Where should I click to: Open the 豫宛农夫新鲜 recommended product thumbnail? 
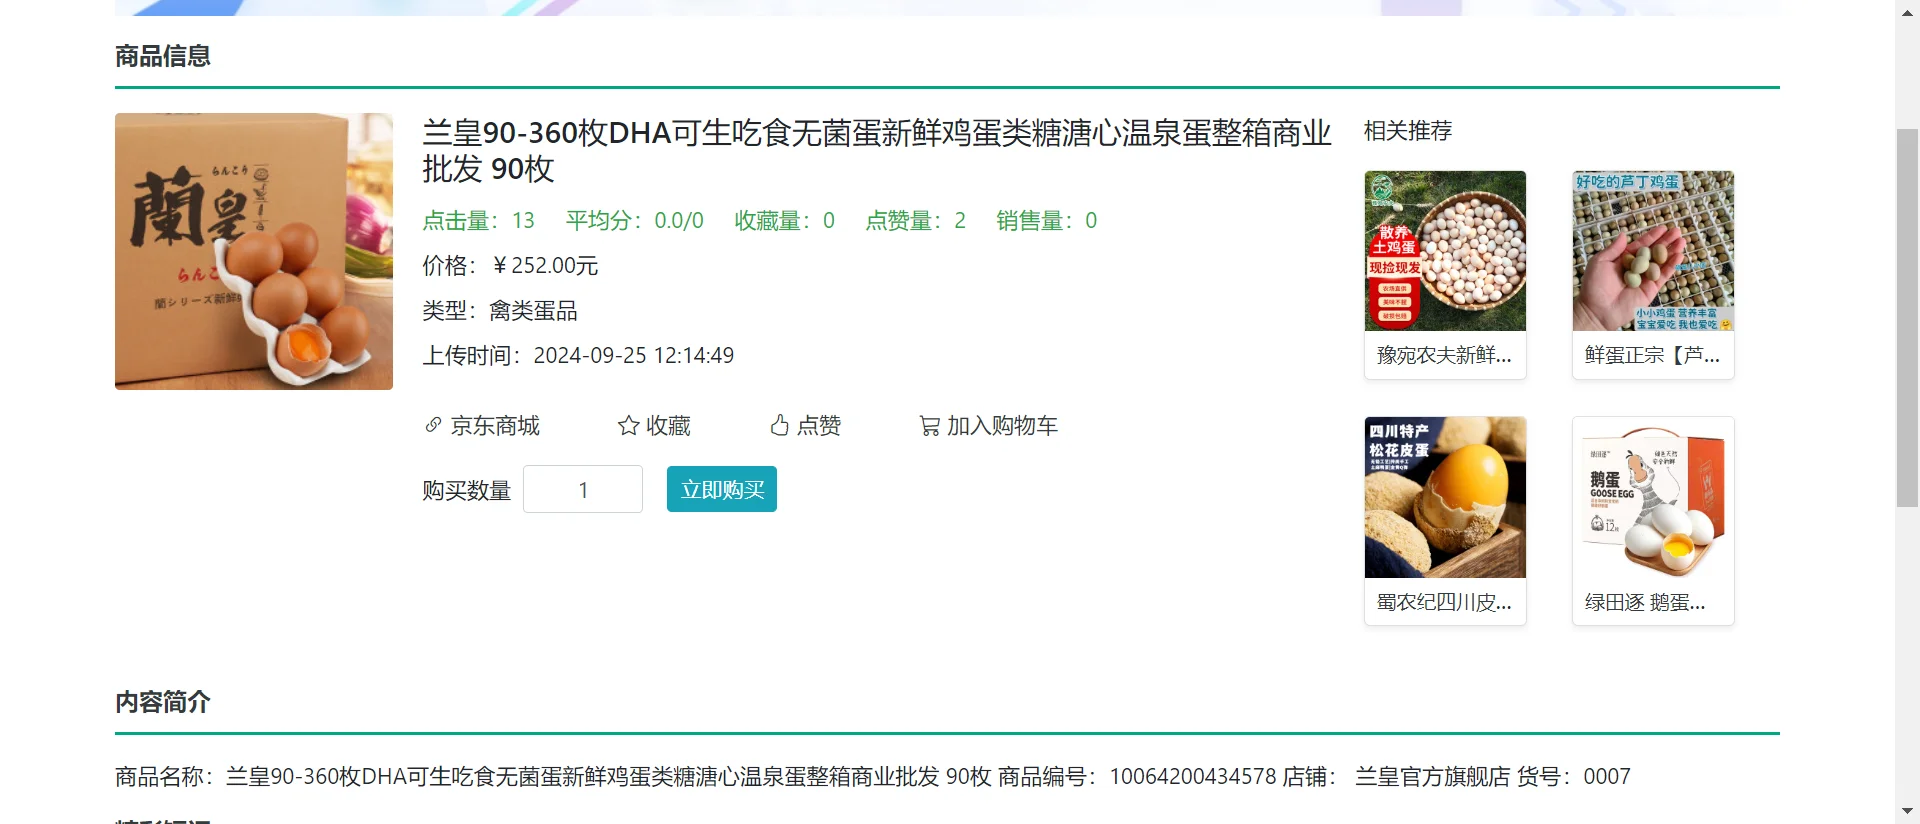pyautogui.click(x=1445, y=251)
